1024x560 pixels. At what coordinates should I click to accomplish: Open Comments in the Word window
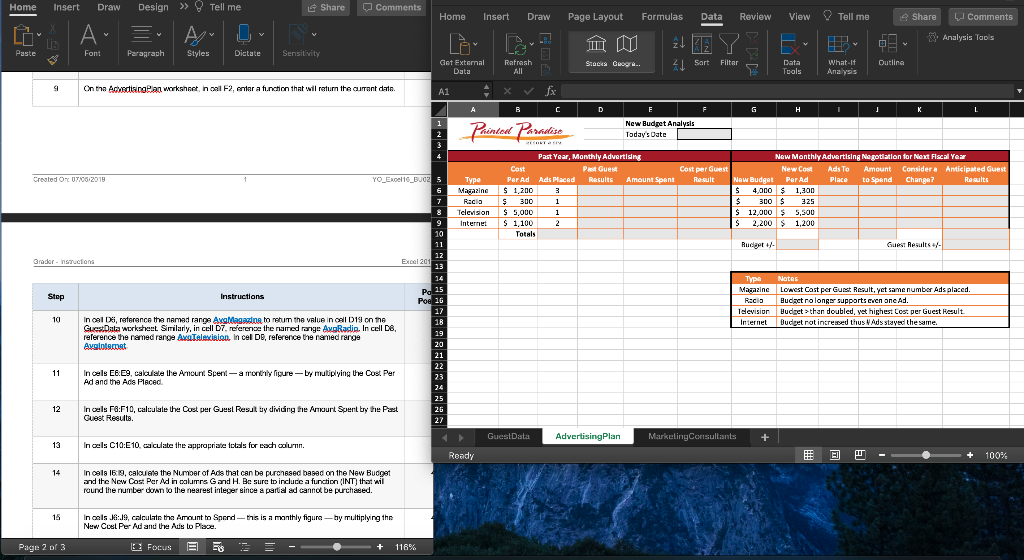pyautogui.click(x=391, y=8)
